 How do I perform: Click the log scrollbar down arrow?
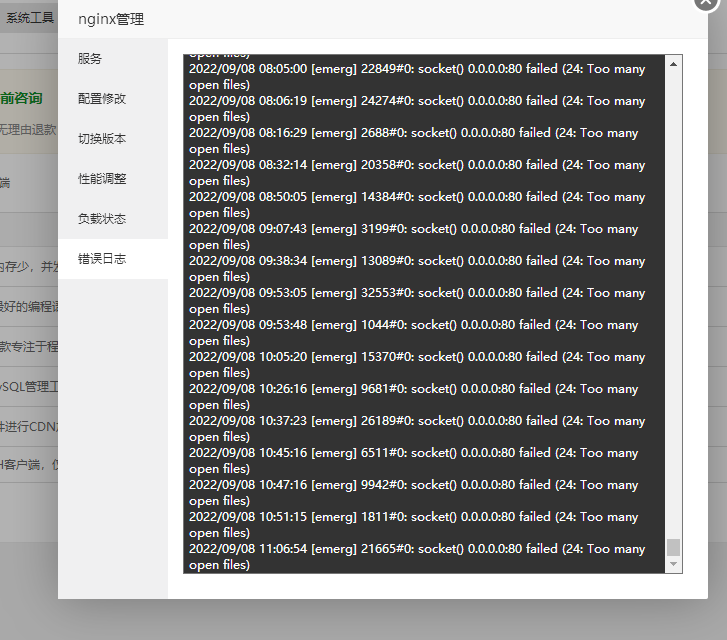point(673,564)
